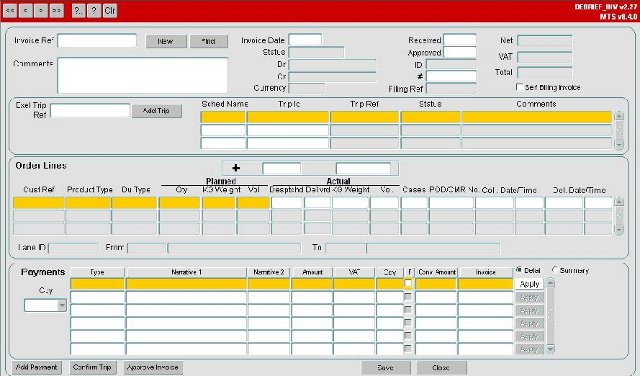Screen dimensions: 640x376
Task: Click into the Invoice Ref field
Action: [97, 40]
